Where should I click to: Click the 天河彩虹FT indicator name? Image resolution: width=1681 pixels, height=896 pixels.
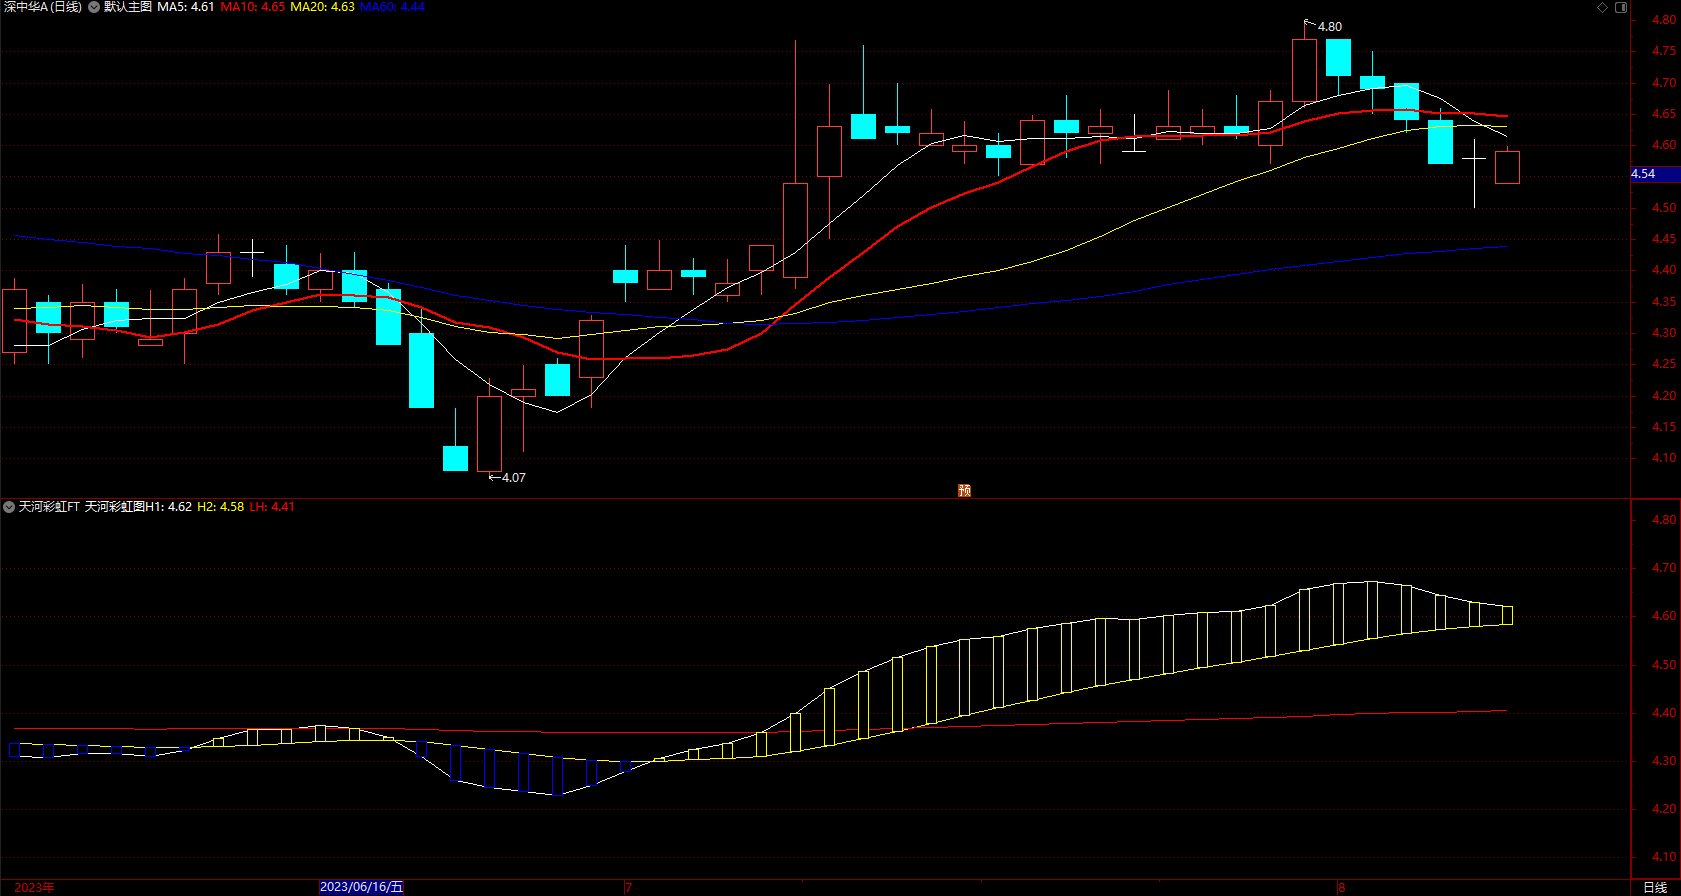(x=49, y=507)
